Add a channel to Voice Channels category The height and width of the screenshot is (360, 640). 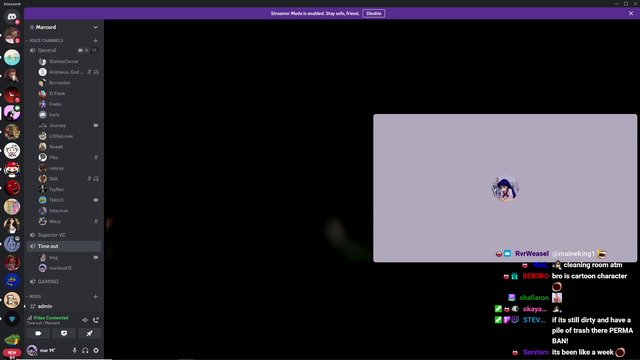point(96,40)
